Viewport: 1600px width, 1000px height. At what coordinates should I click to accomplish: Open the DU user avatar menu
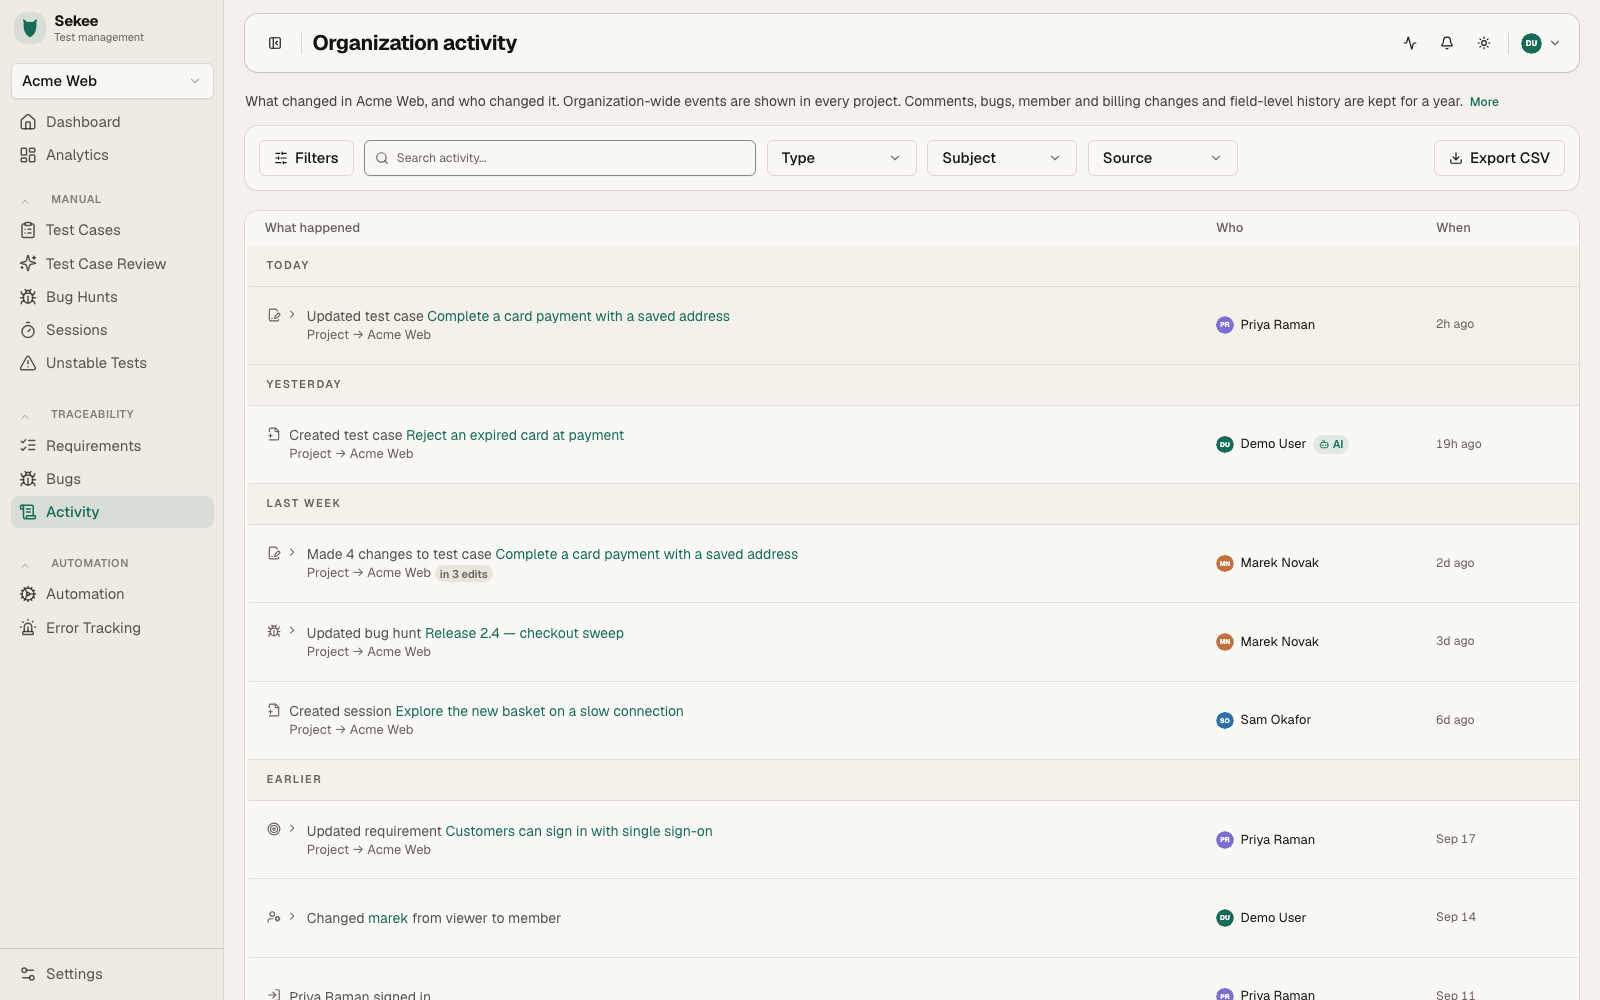click(1540, 43)
